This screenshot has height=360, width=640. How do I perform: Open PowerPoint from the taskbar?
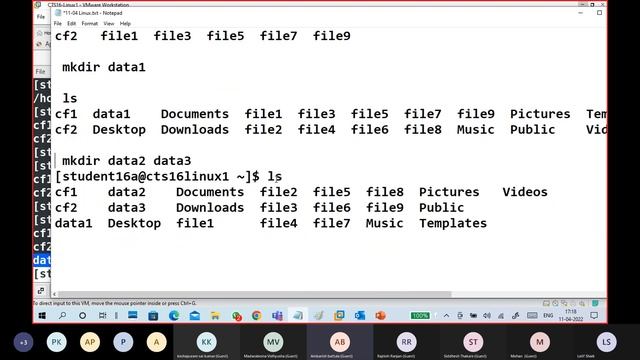tap(380, 316)
